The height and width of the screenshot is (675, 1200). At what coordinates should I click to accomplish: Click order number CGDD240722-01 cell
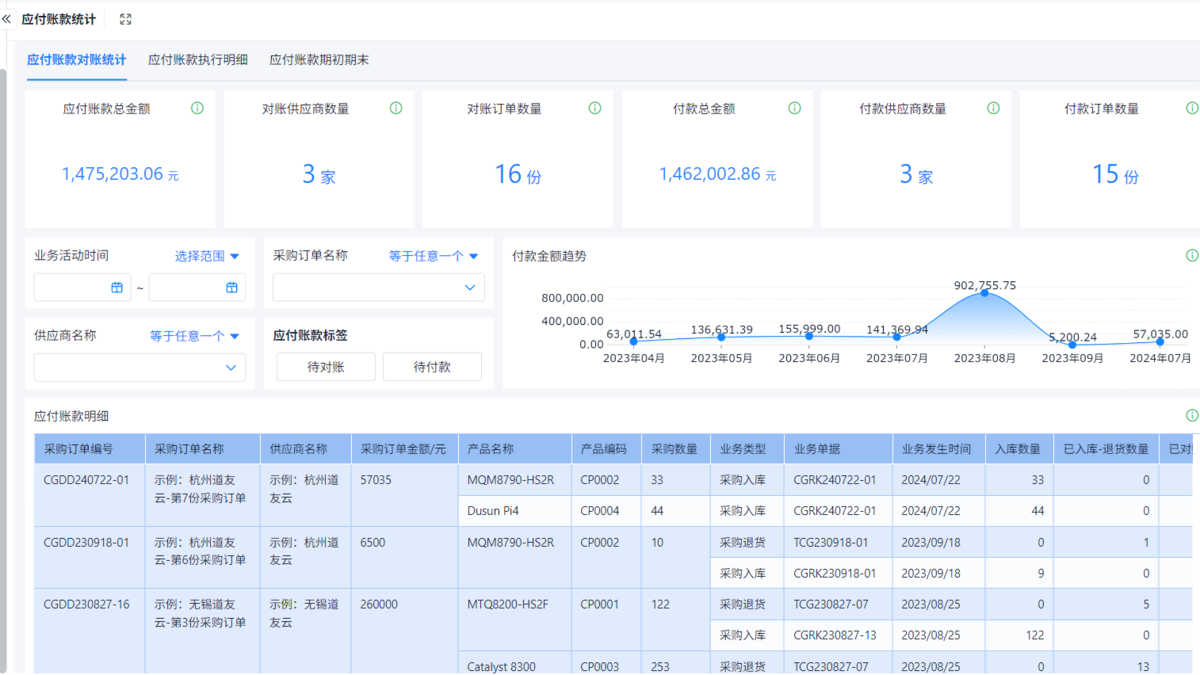pos(86,480)
